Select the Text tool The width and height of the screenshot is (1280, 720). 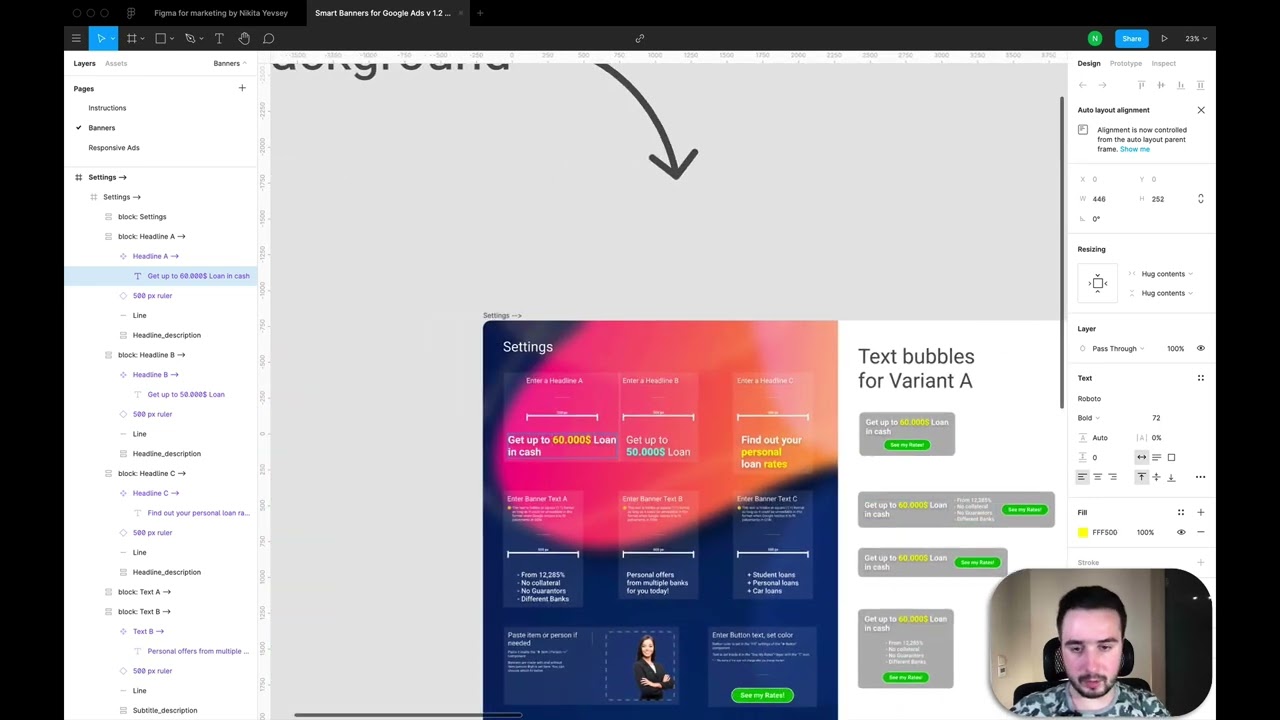pyautogui.click(x=219, y=38)
